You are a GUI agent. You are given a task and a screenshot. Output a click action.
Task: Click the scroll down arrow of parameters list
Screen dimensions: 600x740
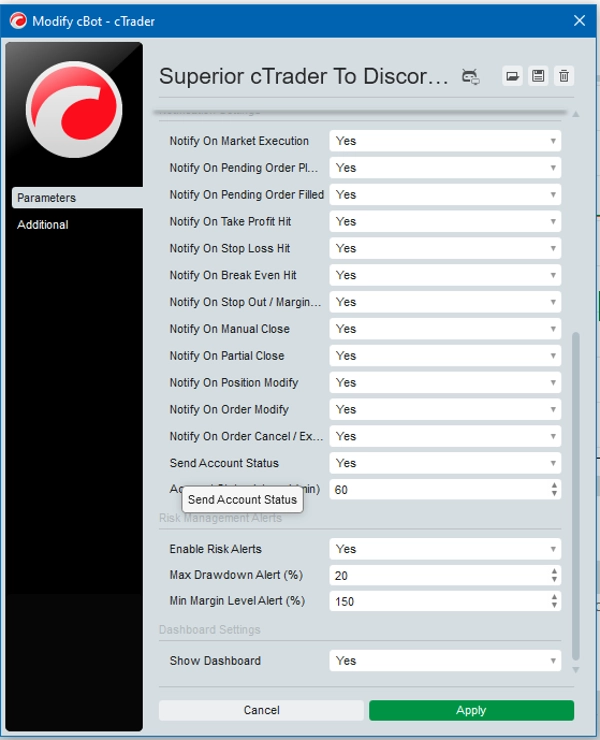click(x=575, y=670)
